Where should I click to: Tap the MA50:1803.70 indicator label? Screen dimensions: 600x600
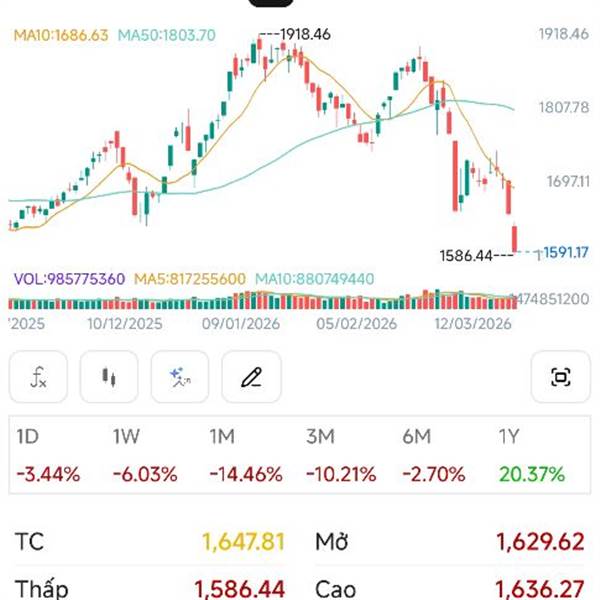tap(166, 35)
